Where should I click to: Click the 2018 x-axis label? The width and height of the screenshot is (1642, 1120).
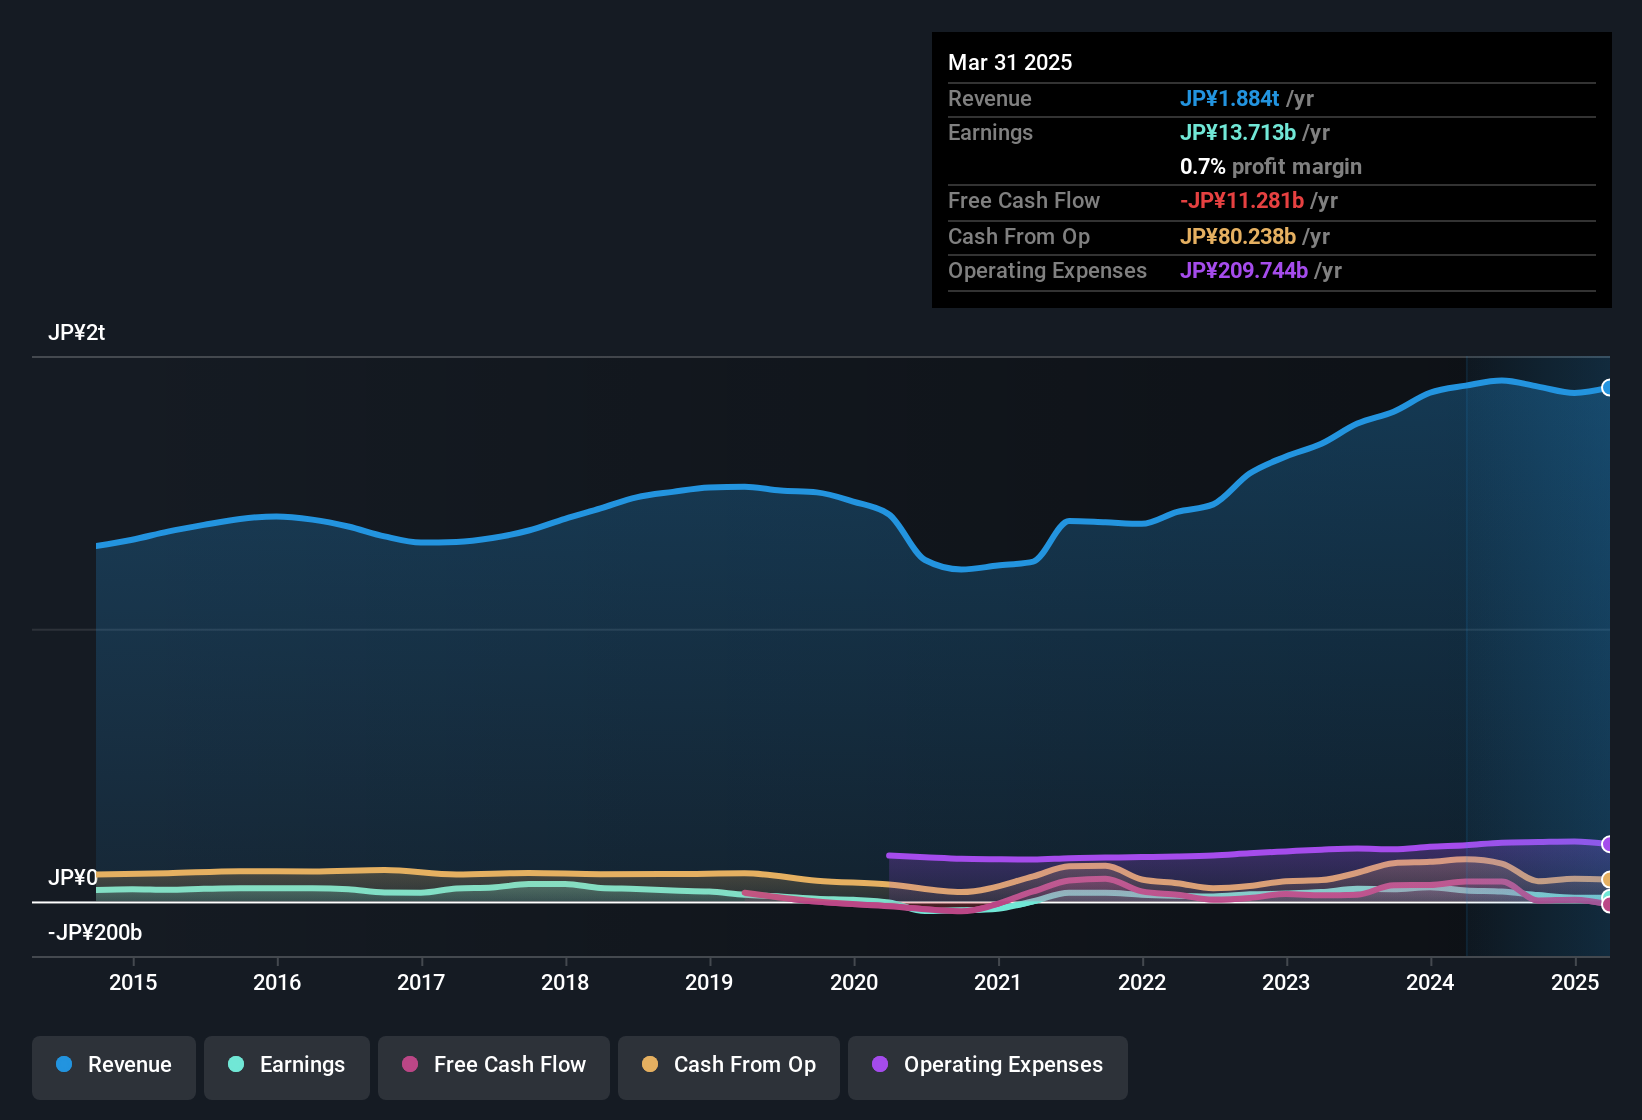click(565, 982)
